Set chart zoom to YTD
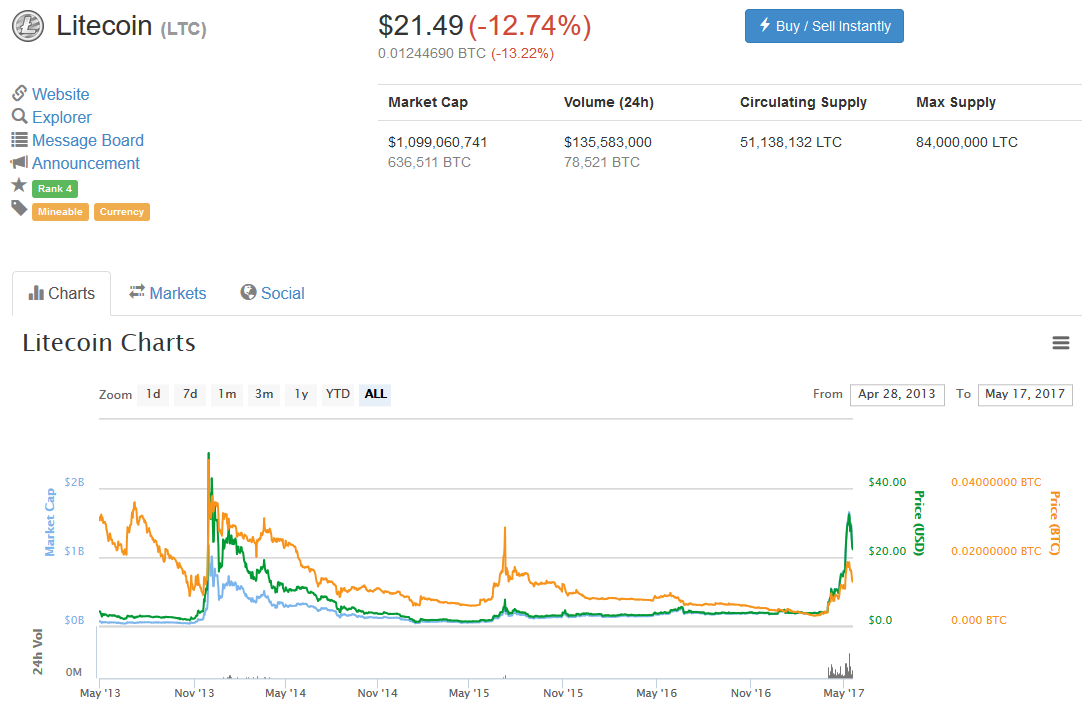Screen dimensions: 1083x723 338,394
